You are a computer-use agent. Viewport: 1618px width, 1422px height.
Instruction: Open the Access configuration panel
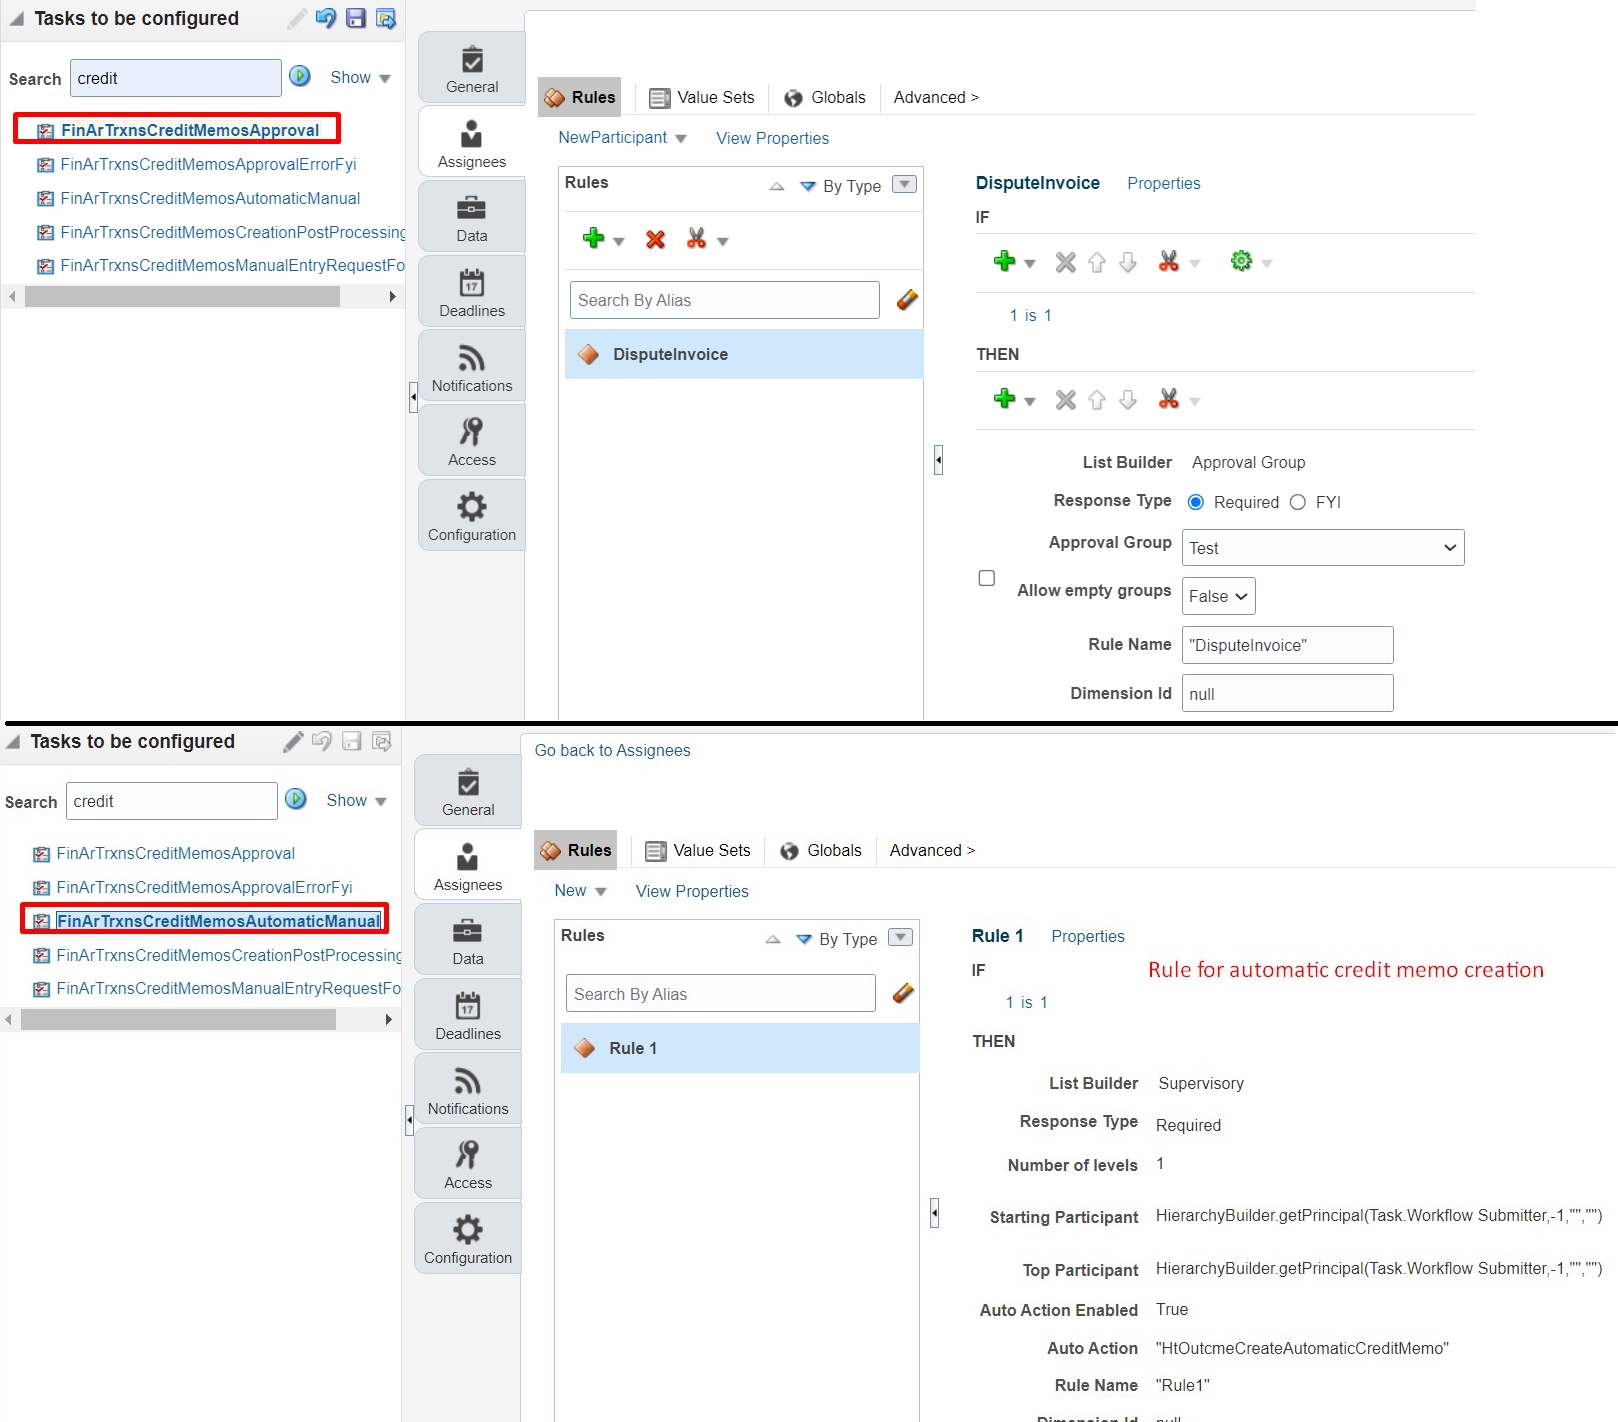pos(470,440)
